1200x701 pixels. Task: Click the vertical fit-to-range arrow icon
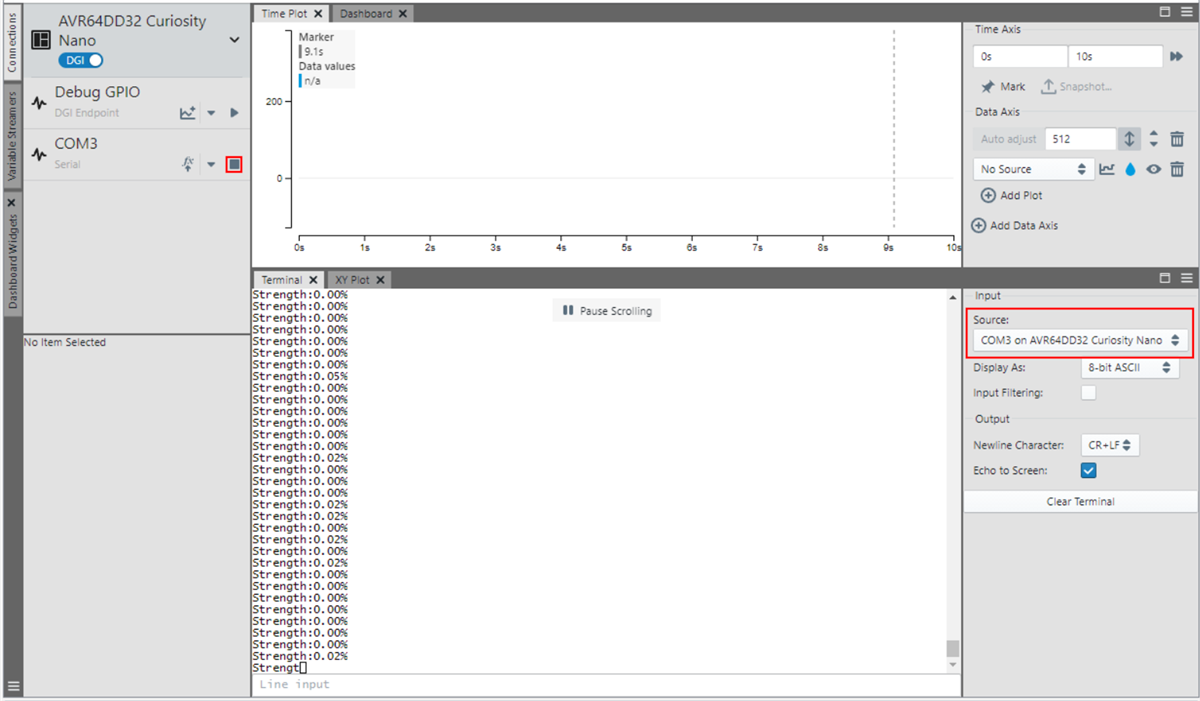click(1129, 140)
